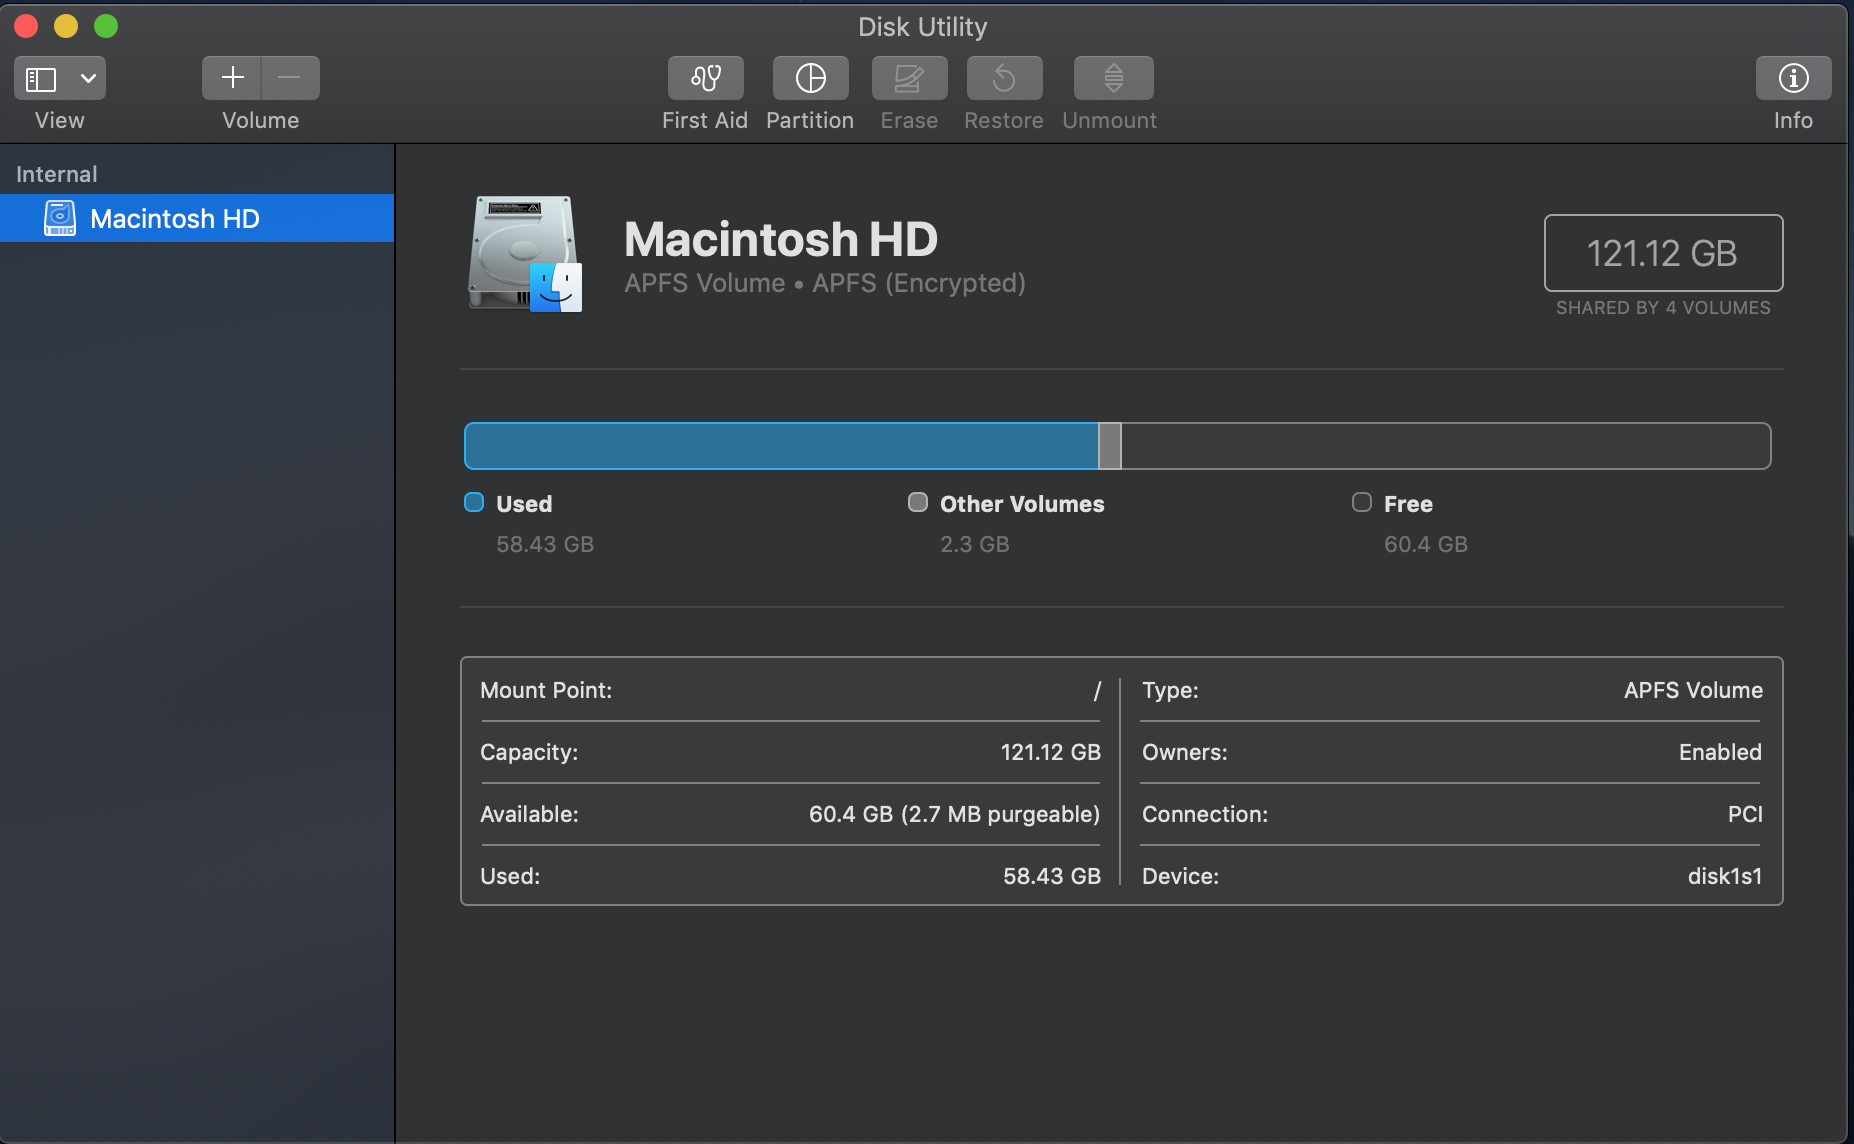Open the Info panel icon
The image size is (1854, 1144).
tap(1793, 78)
